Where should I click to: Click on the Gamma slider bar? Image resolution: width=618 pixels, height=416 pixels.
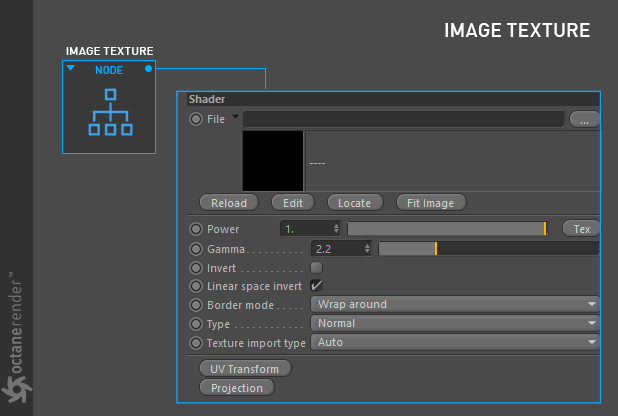coord(489,249)
